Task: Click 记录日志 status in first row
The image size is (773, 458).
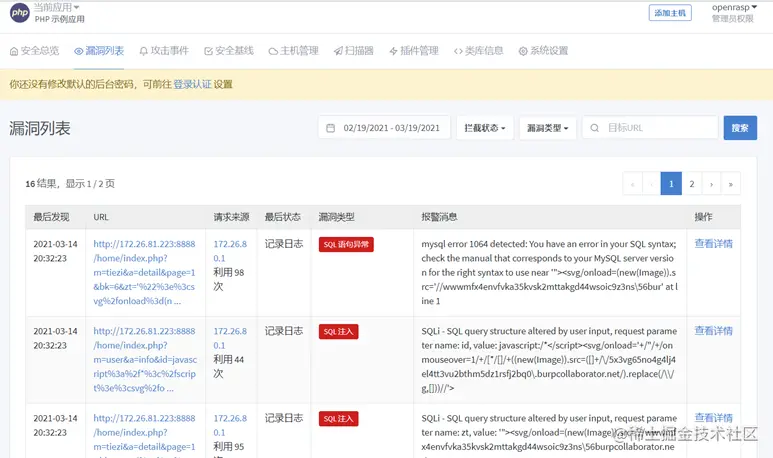Action: click(x=284, y=244)
